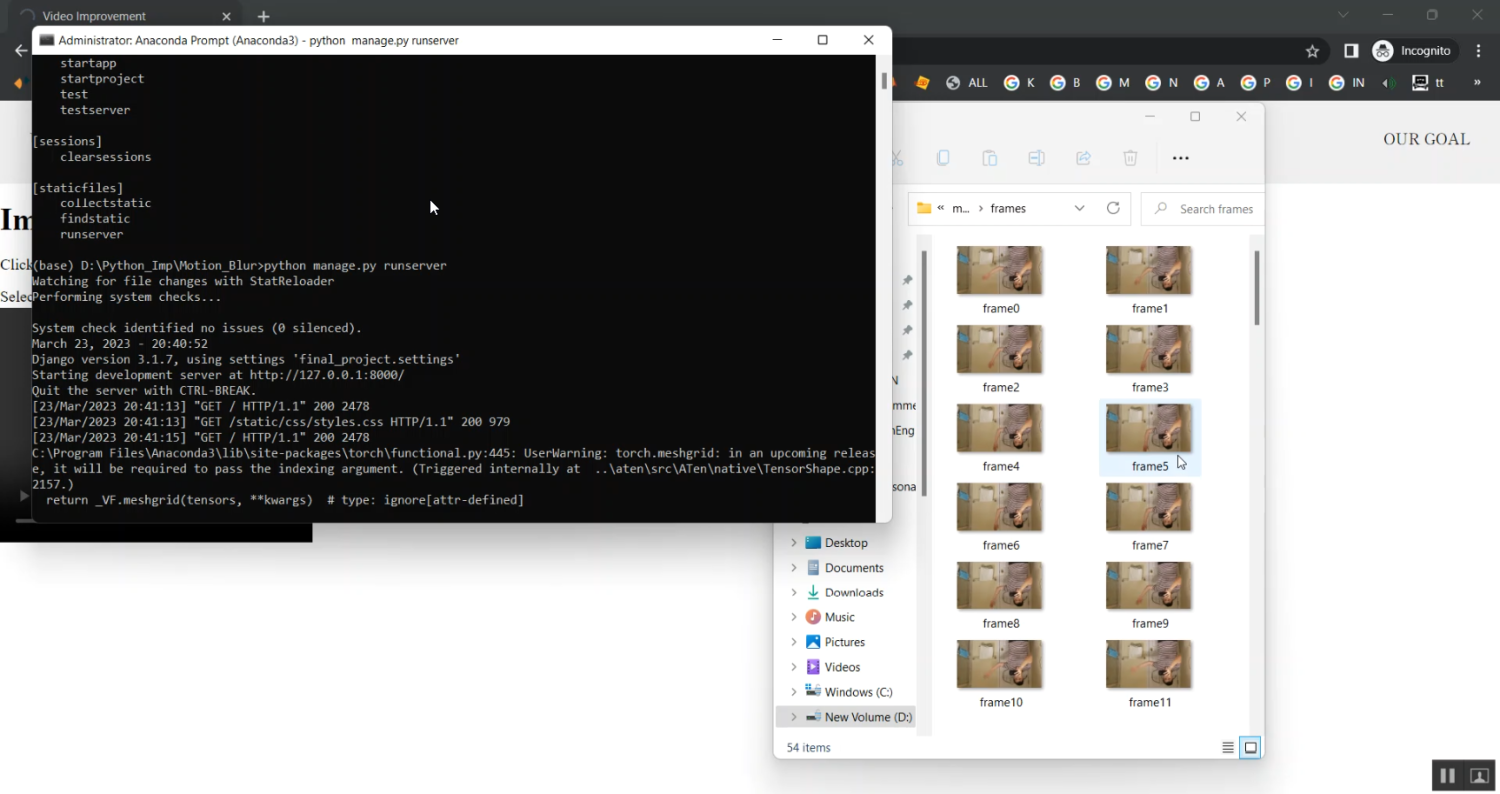Switch Explorer to details list view

tap(1228, 747)
